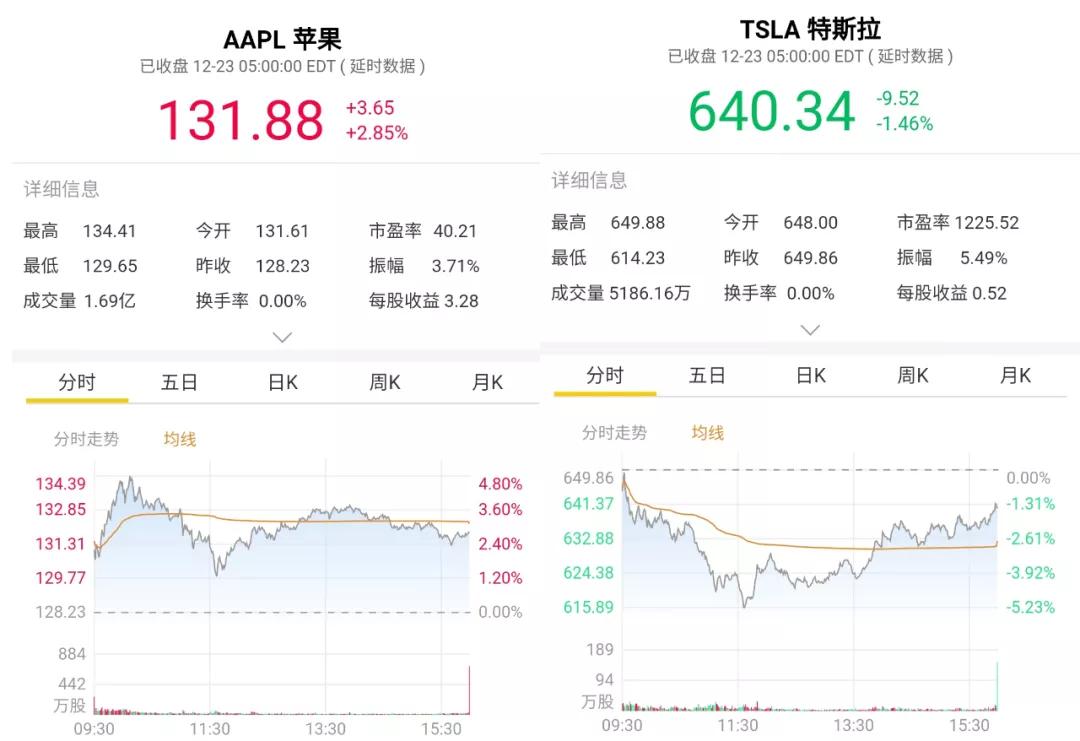This screenshot has height=741, width=1080.
Task: Expand AAPL details with the down chevron
Action: [283, 337]
